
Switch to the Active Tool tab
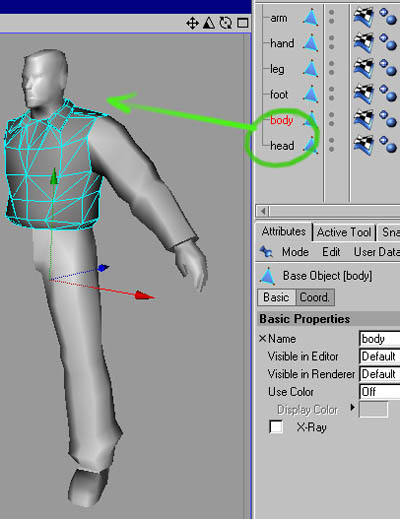click(x=344, y=232)
